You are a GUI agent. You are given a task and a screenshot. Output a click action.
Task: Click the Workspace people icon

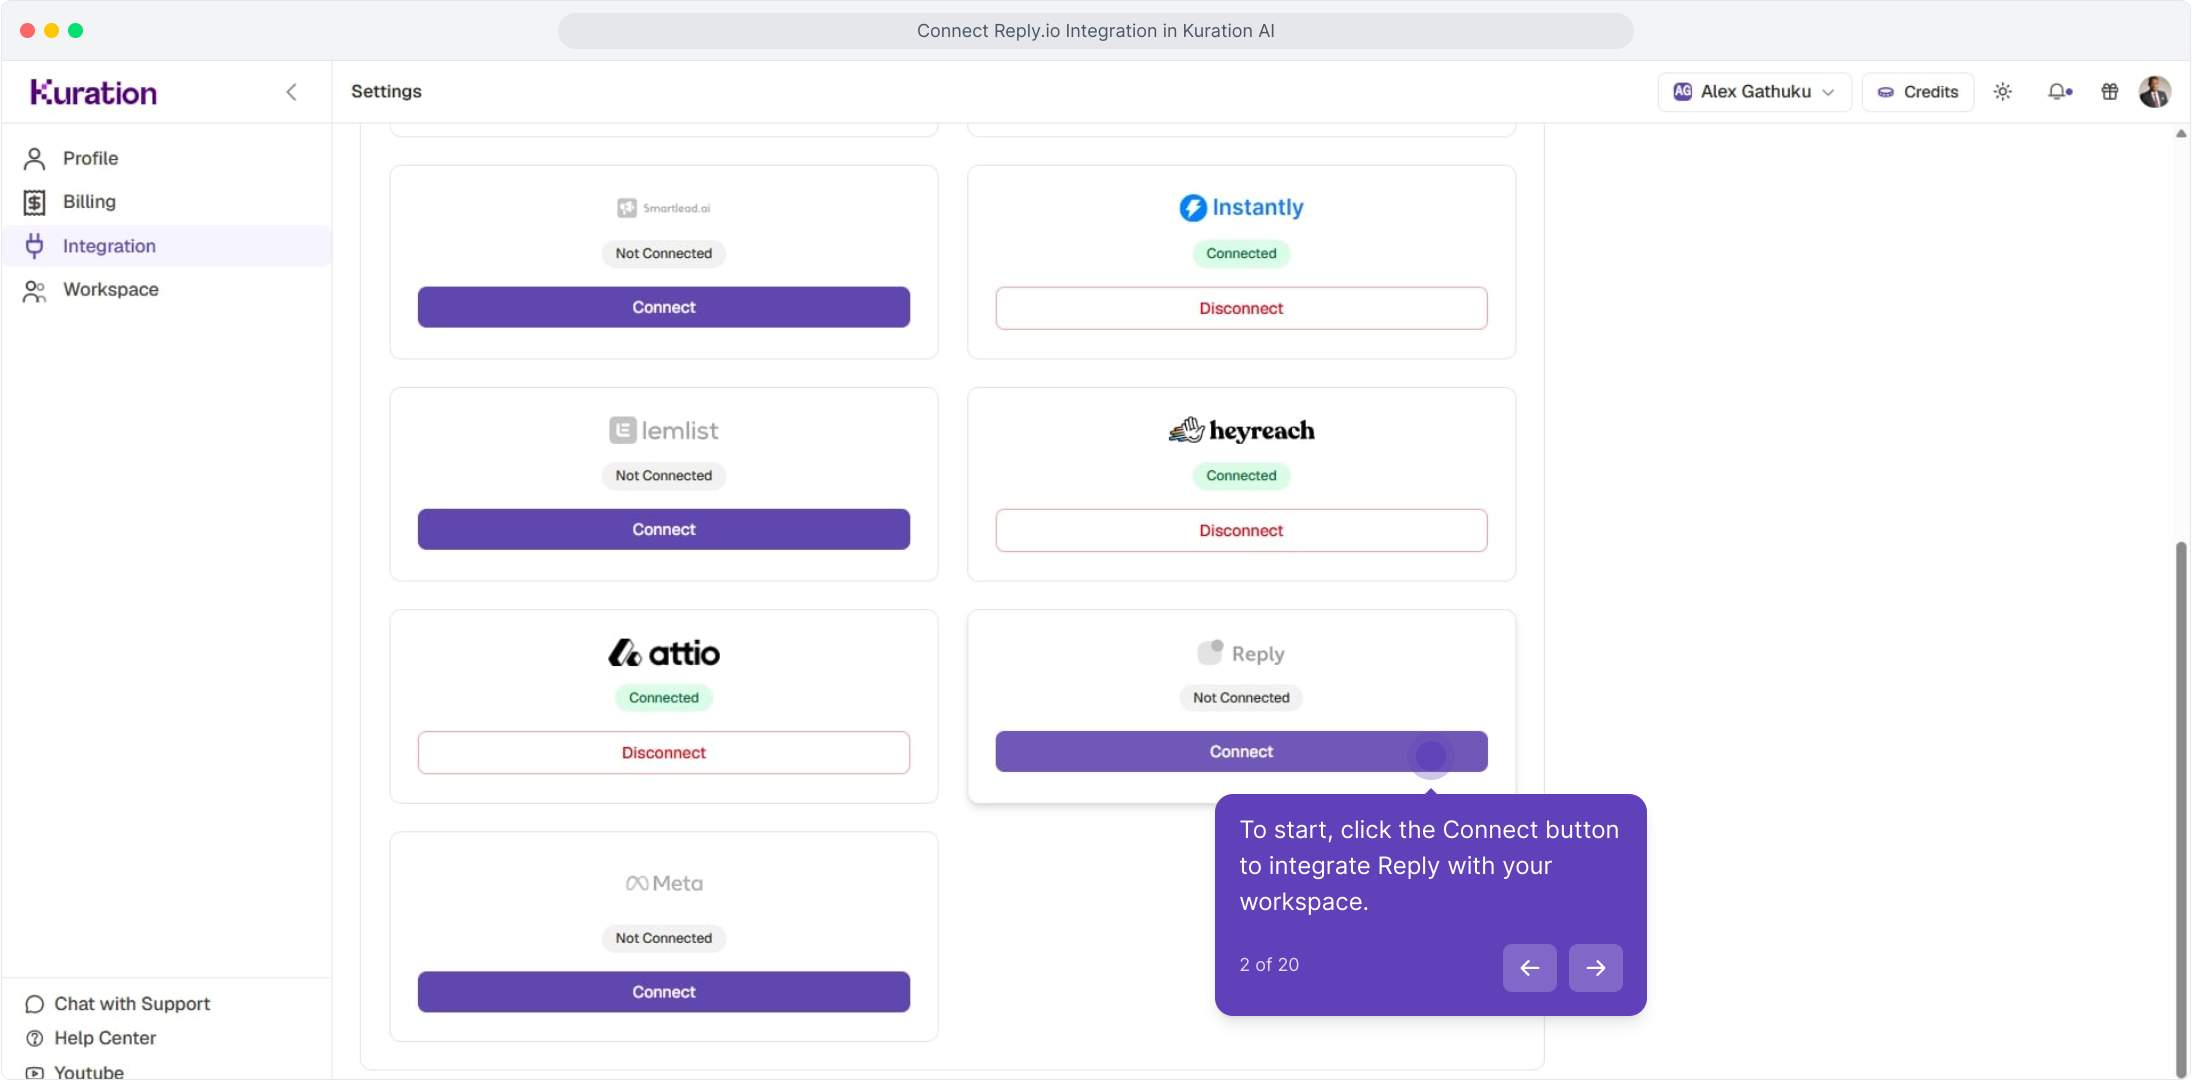tap(35, 290)
